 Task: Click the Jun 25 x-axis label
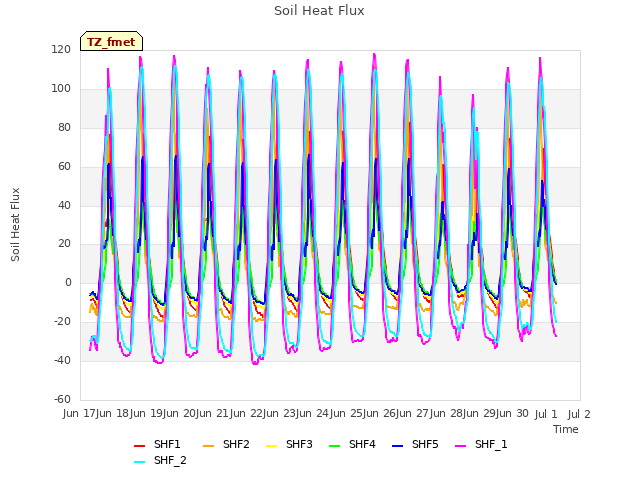(348, 413)
